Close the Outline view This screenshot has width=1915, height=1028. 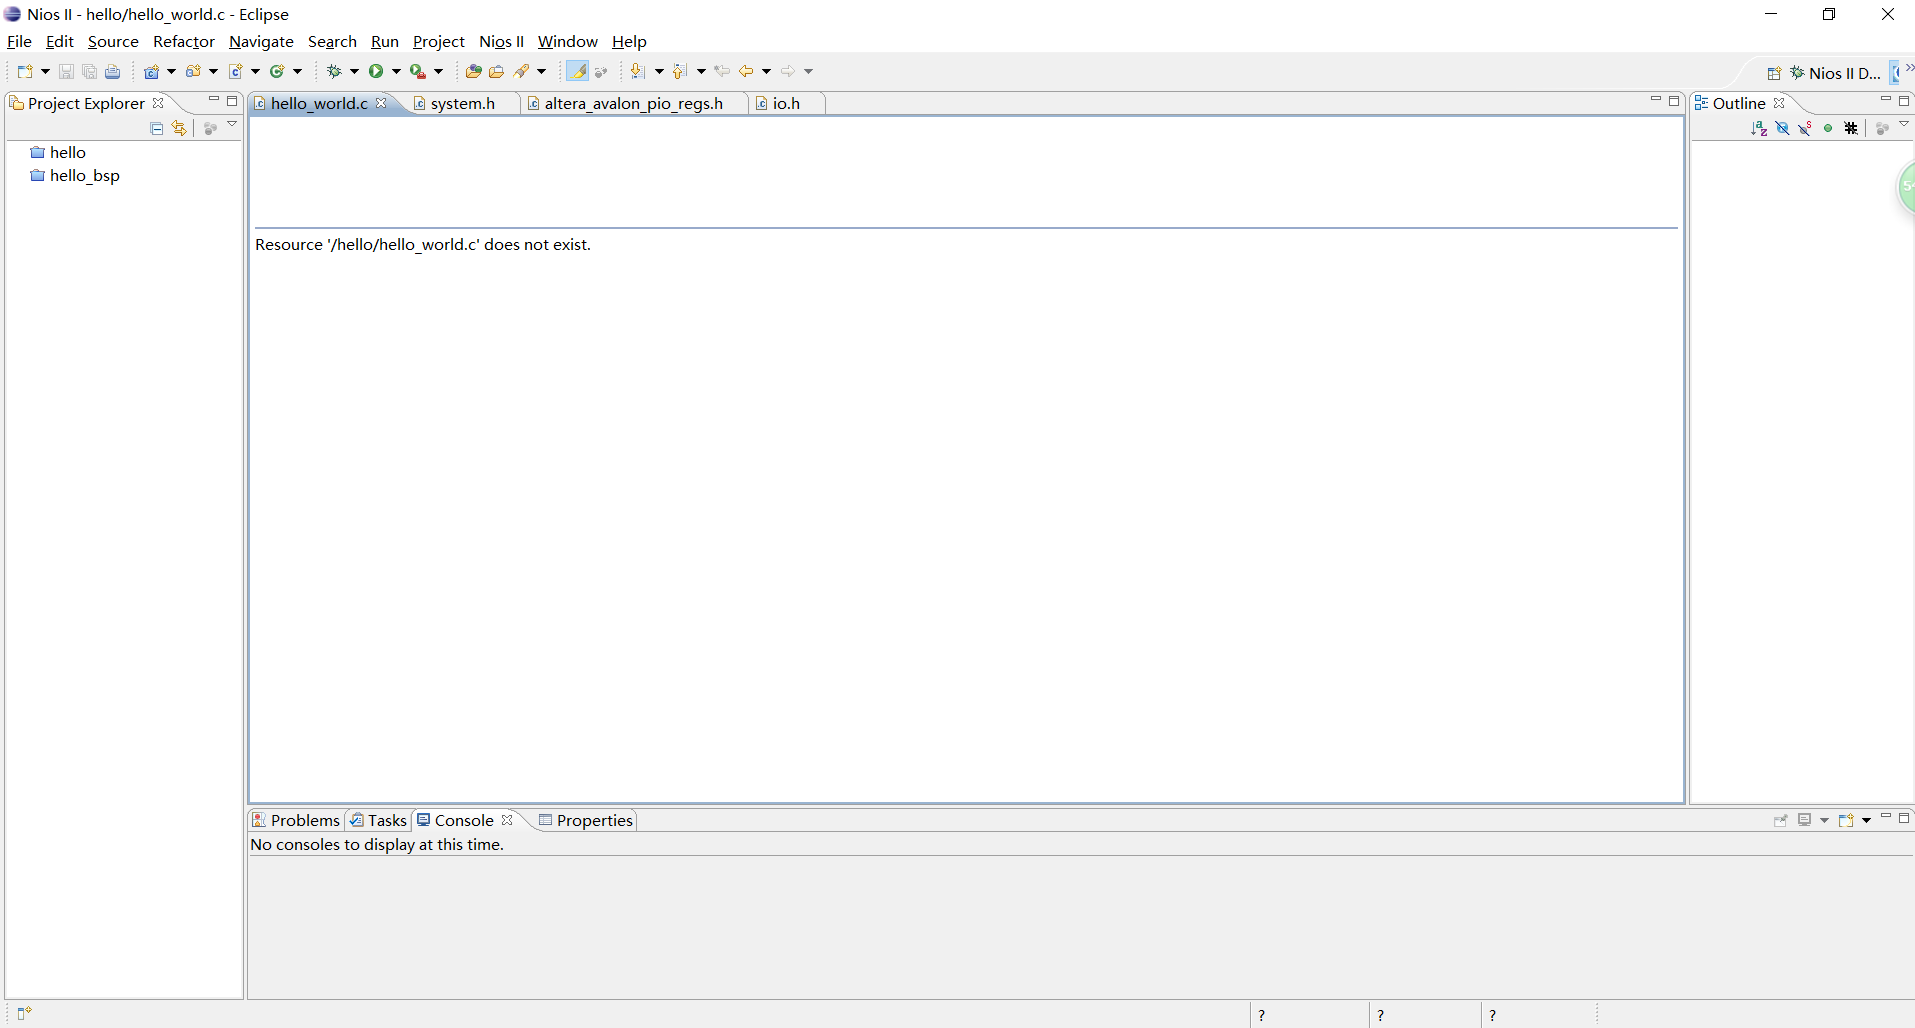point(1779,103)
